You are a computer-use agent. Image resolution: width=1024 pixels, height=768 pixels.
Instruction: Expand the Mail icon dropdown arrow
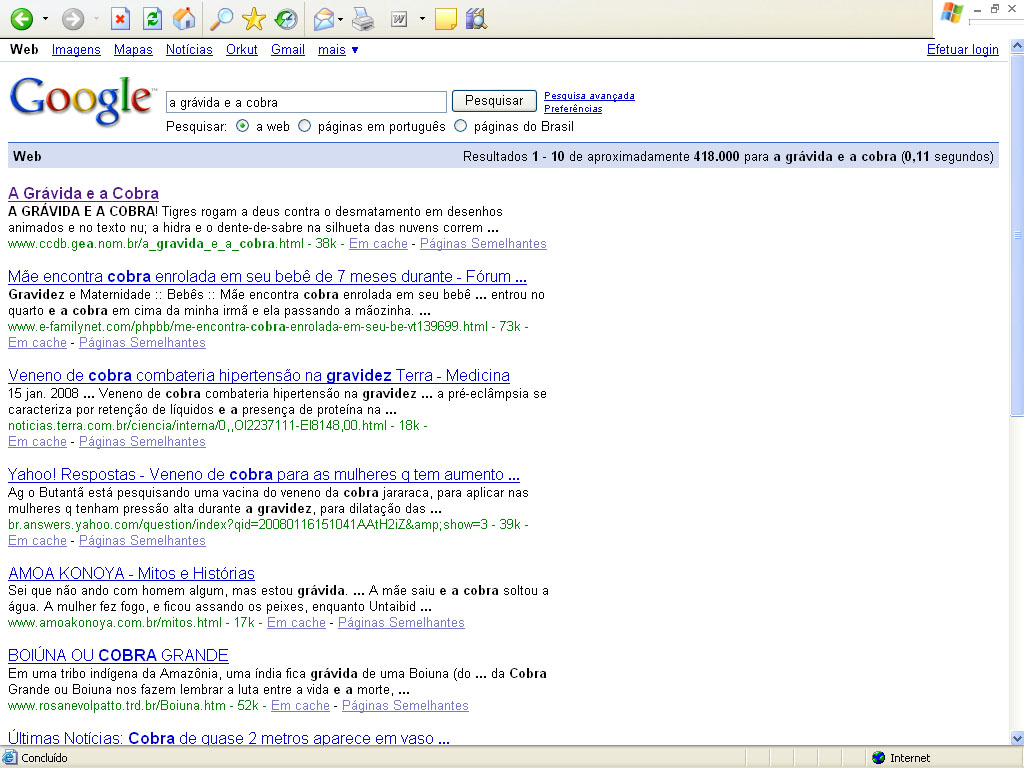[x=341, y=19]
